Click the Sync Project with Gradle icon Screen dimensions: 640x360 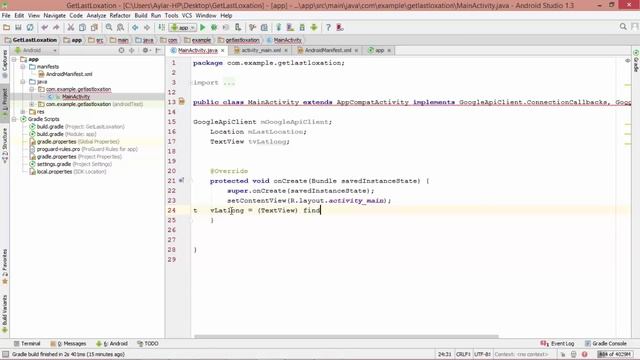(x=279, y=27)
